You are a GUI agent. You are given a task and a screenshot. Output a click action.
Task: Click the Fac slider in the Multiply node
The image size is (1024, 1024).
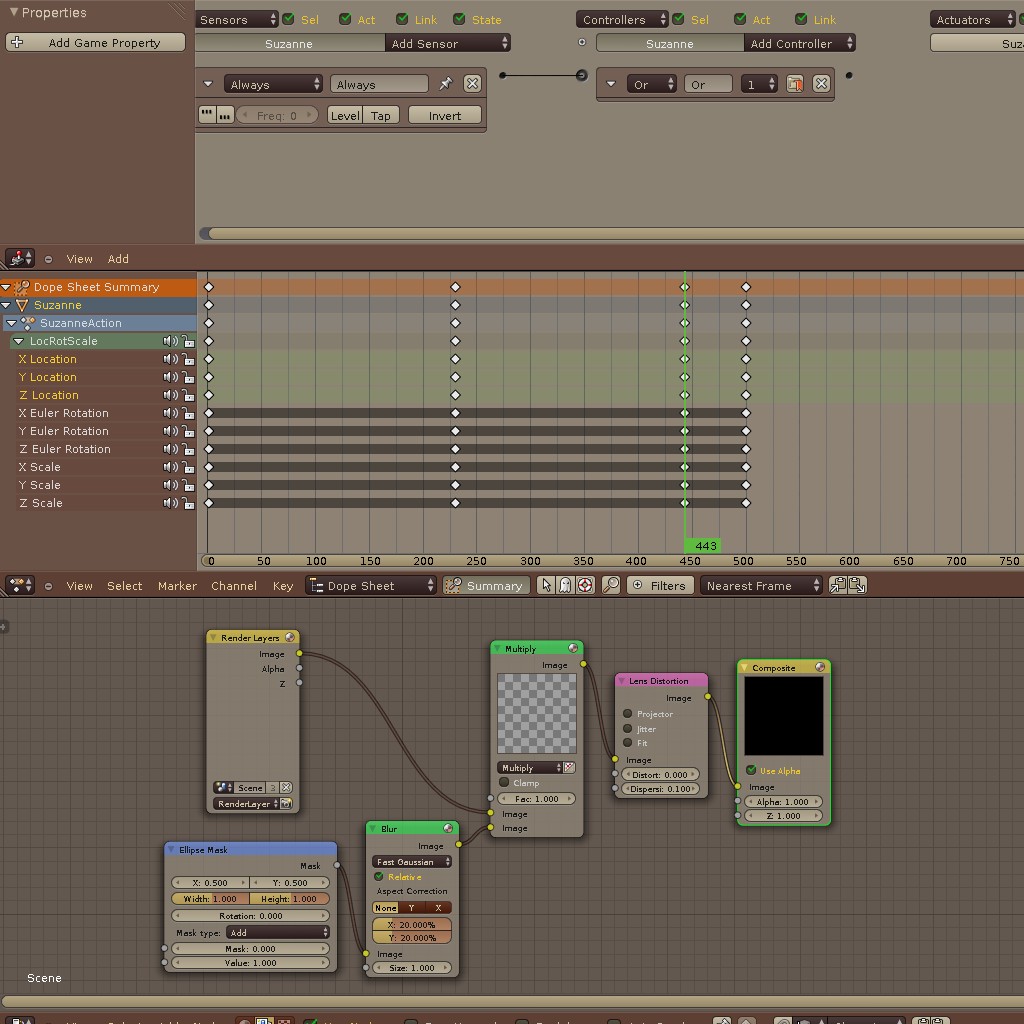[537, 798]
